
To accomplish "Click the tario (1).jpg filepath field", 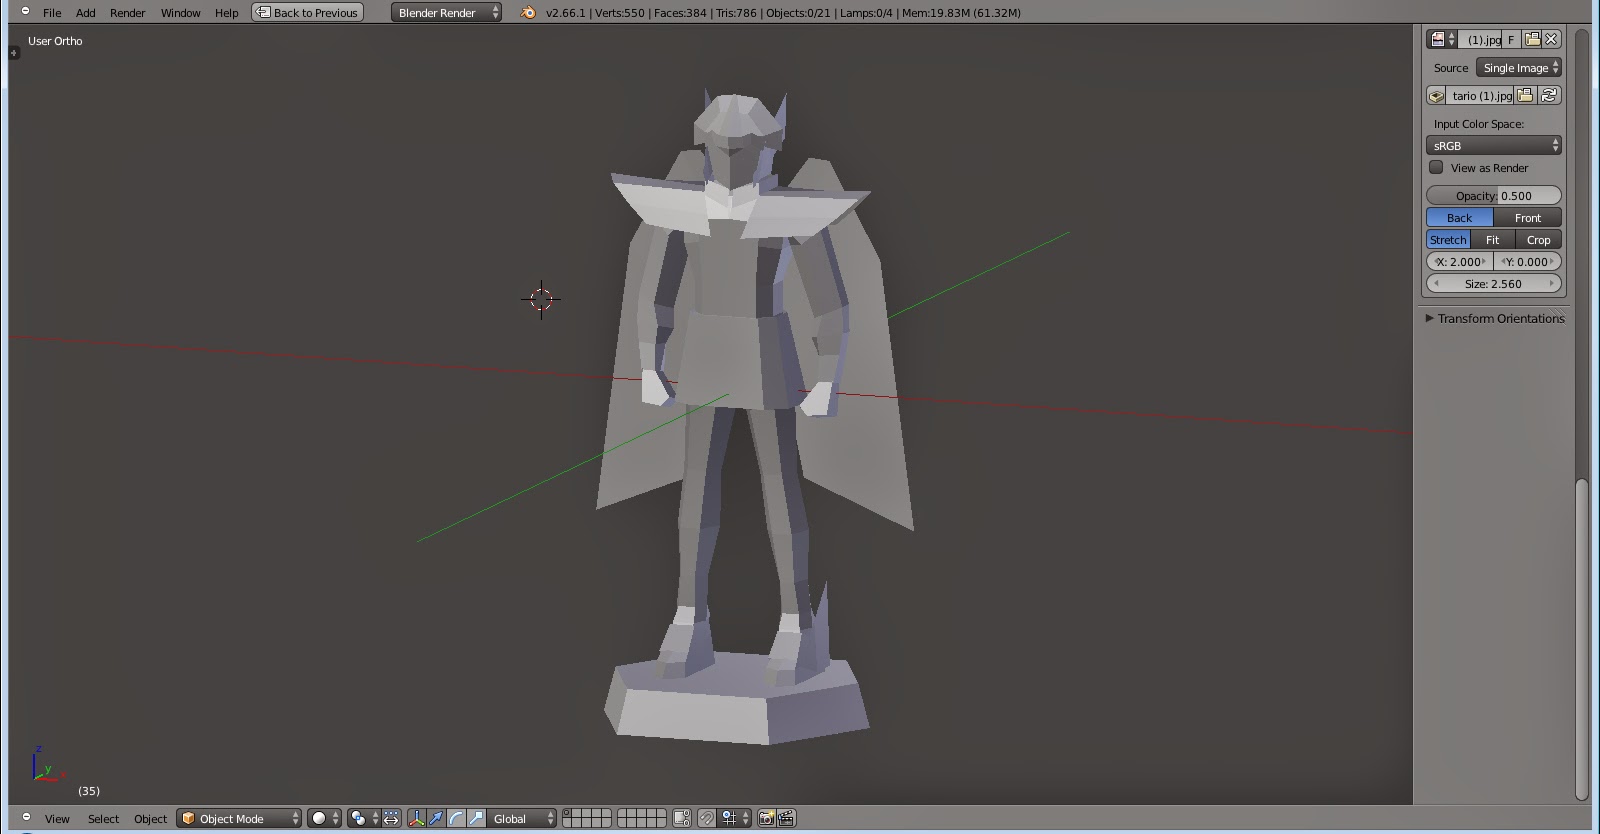I will tap(1481, 95).
